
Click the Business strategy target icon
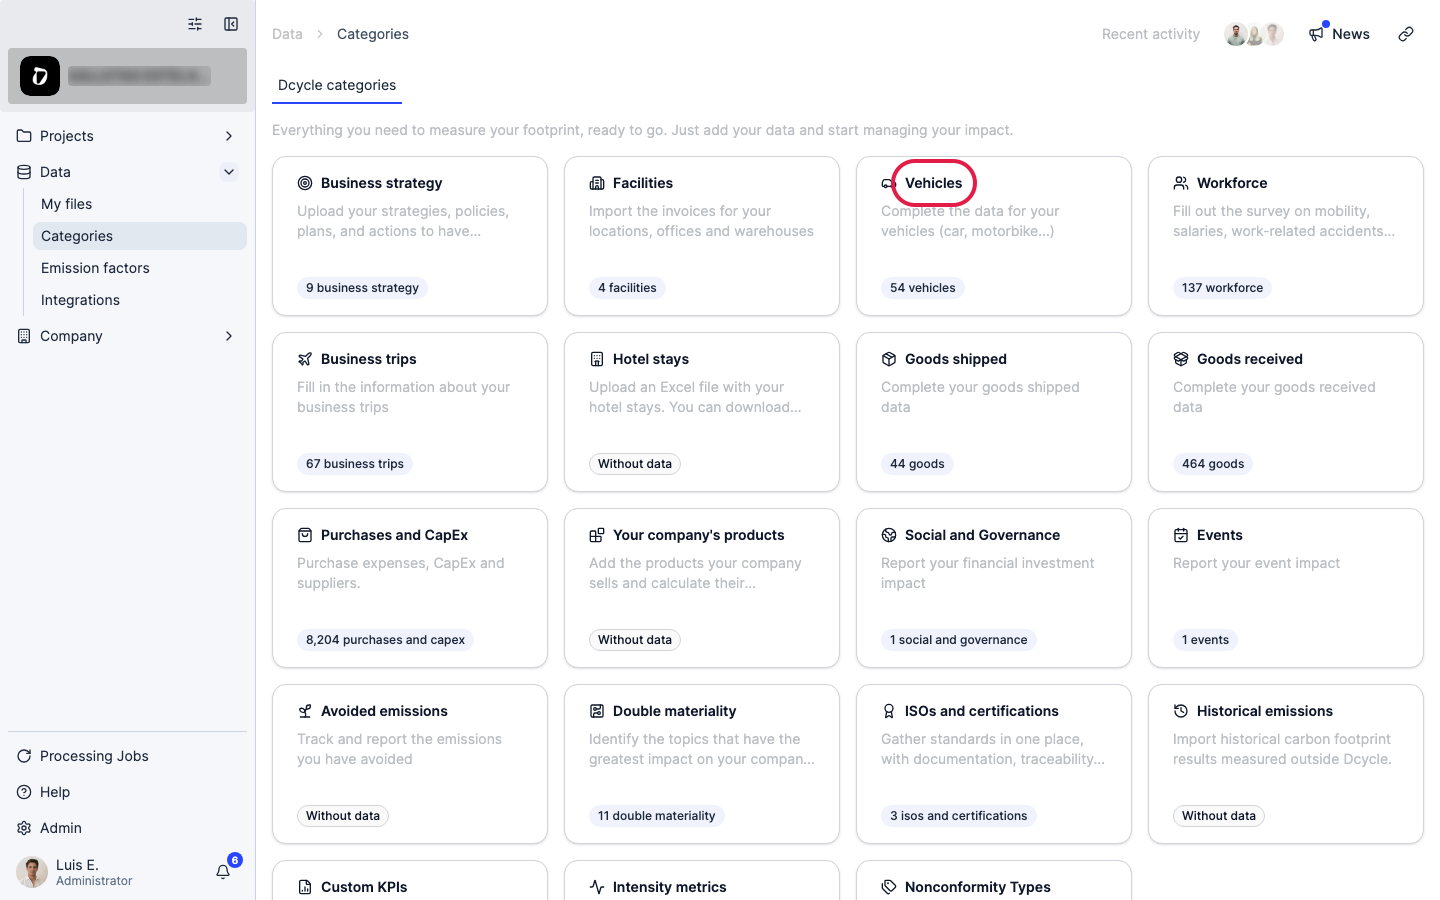[x=305, y=183]
